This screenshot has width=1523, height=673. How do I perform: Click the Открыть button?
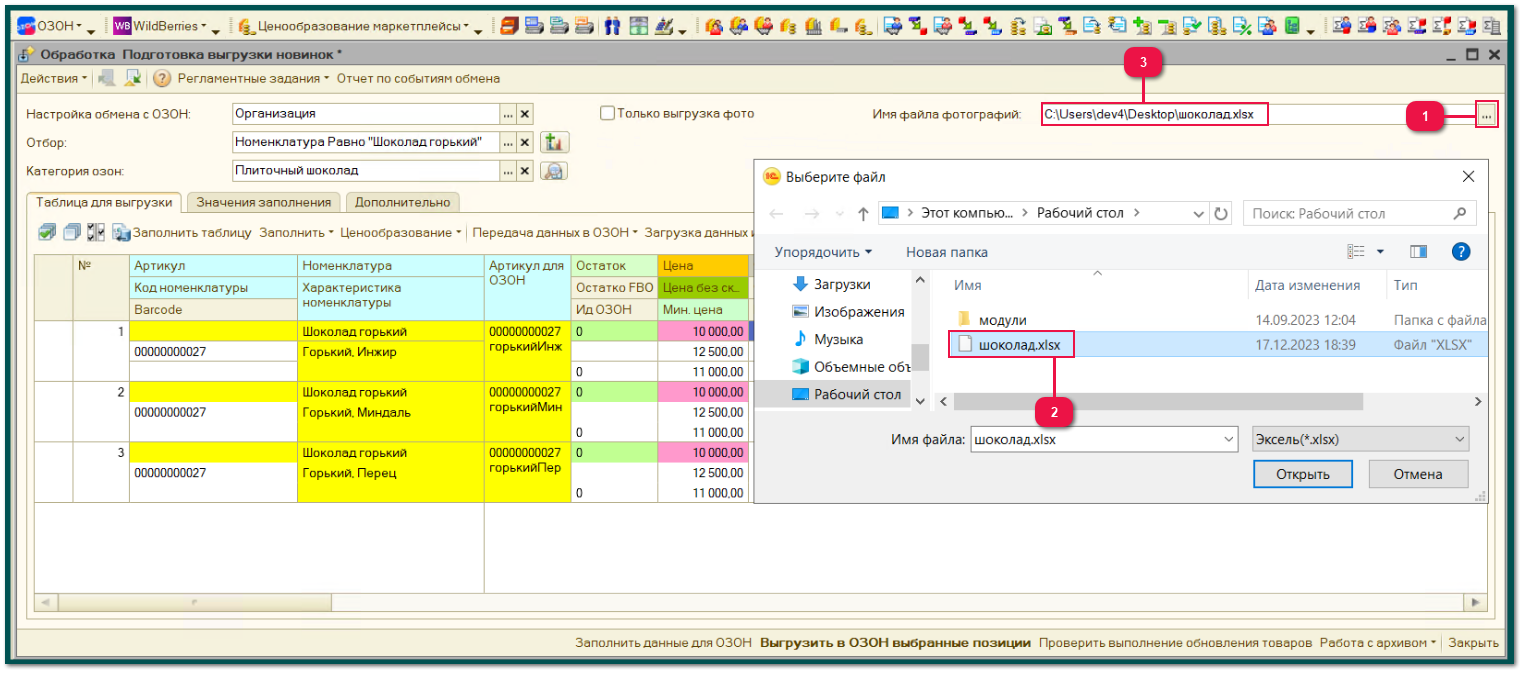click(1302, 474)
